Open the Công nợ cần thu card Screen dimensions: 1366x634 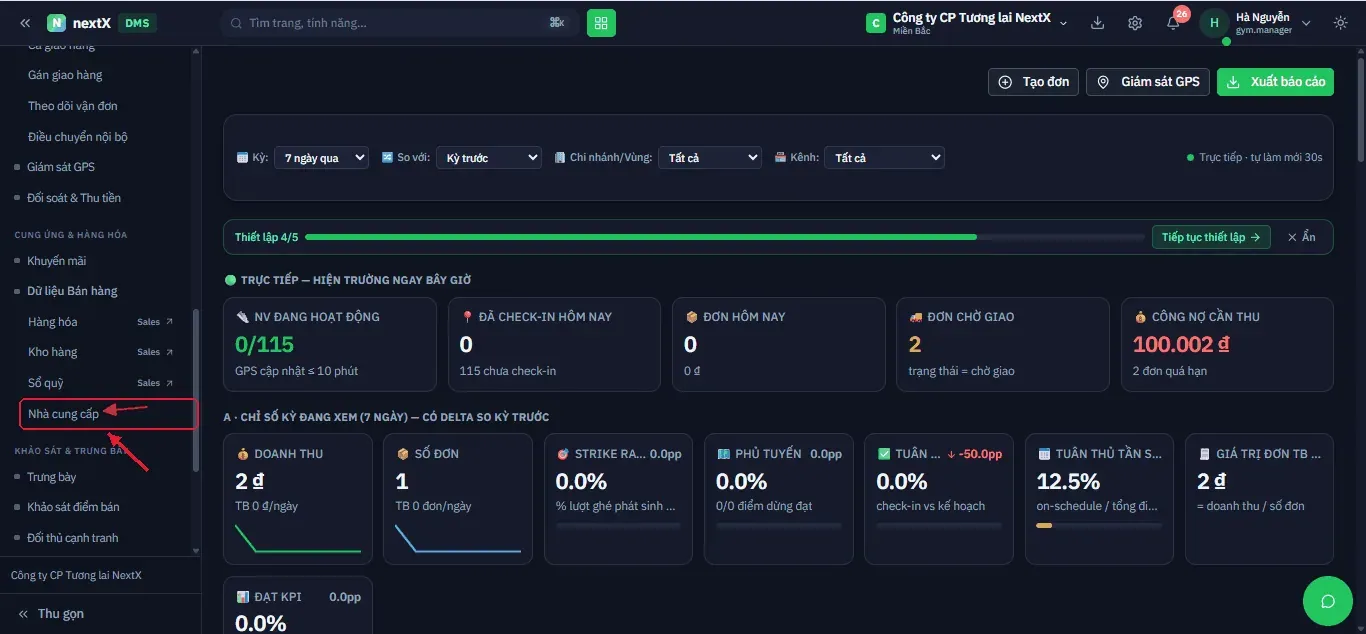pyautogui.click(x=1227, y=344)
